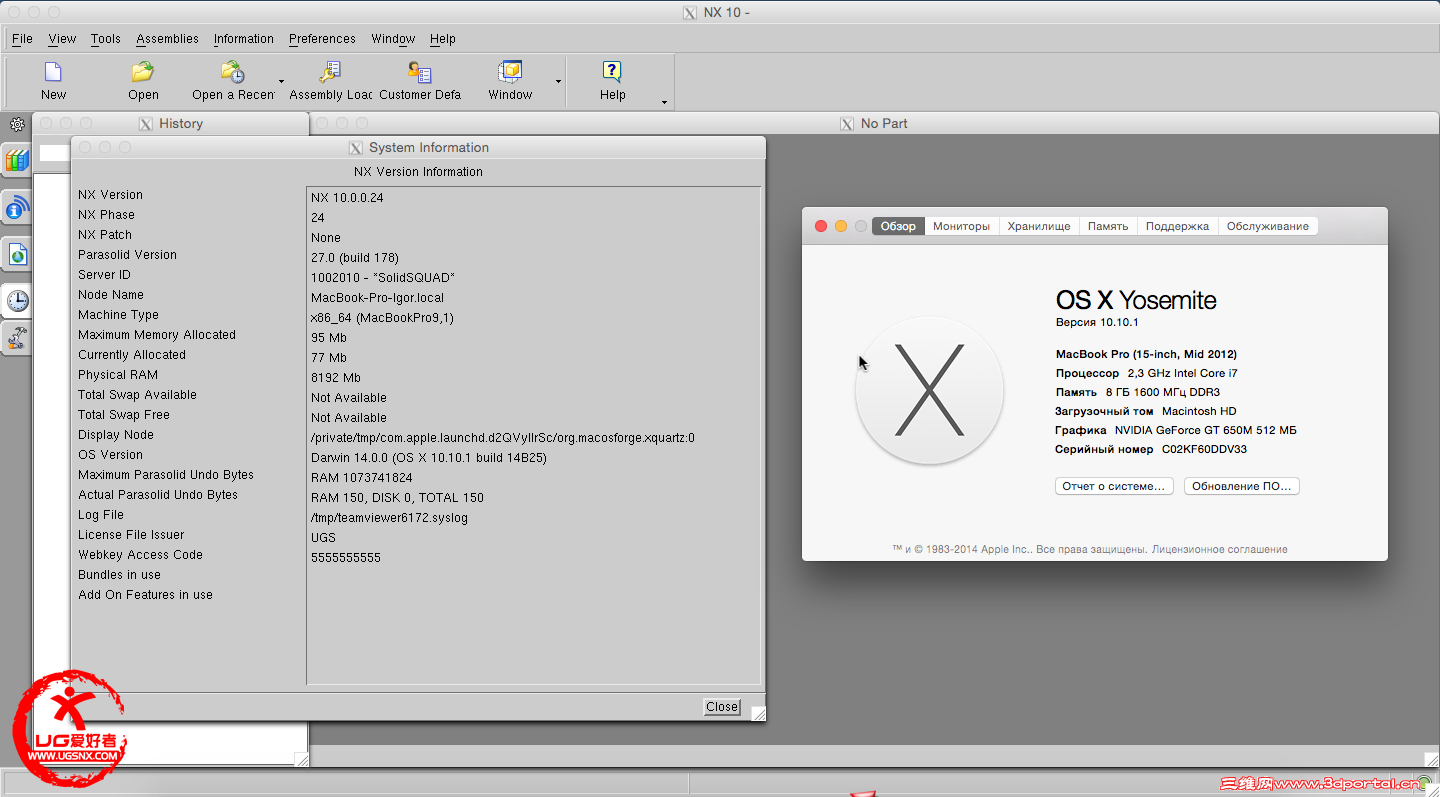Click the License File Issuer label
This screenshot has width=1440, height=797.
click(131, 535)
